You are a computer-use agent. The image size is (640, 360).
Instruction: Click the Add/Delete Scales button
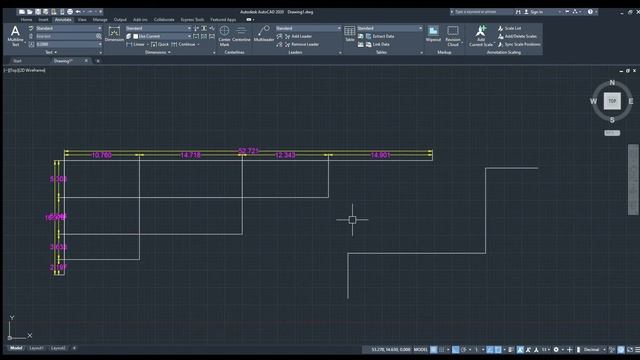click(x=517, y=36)
